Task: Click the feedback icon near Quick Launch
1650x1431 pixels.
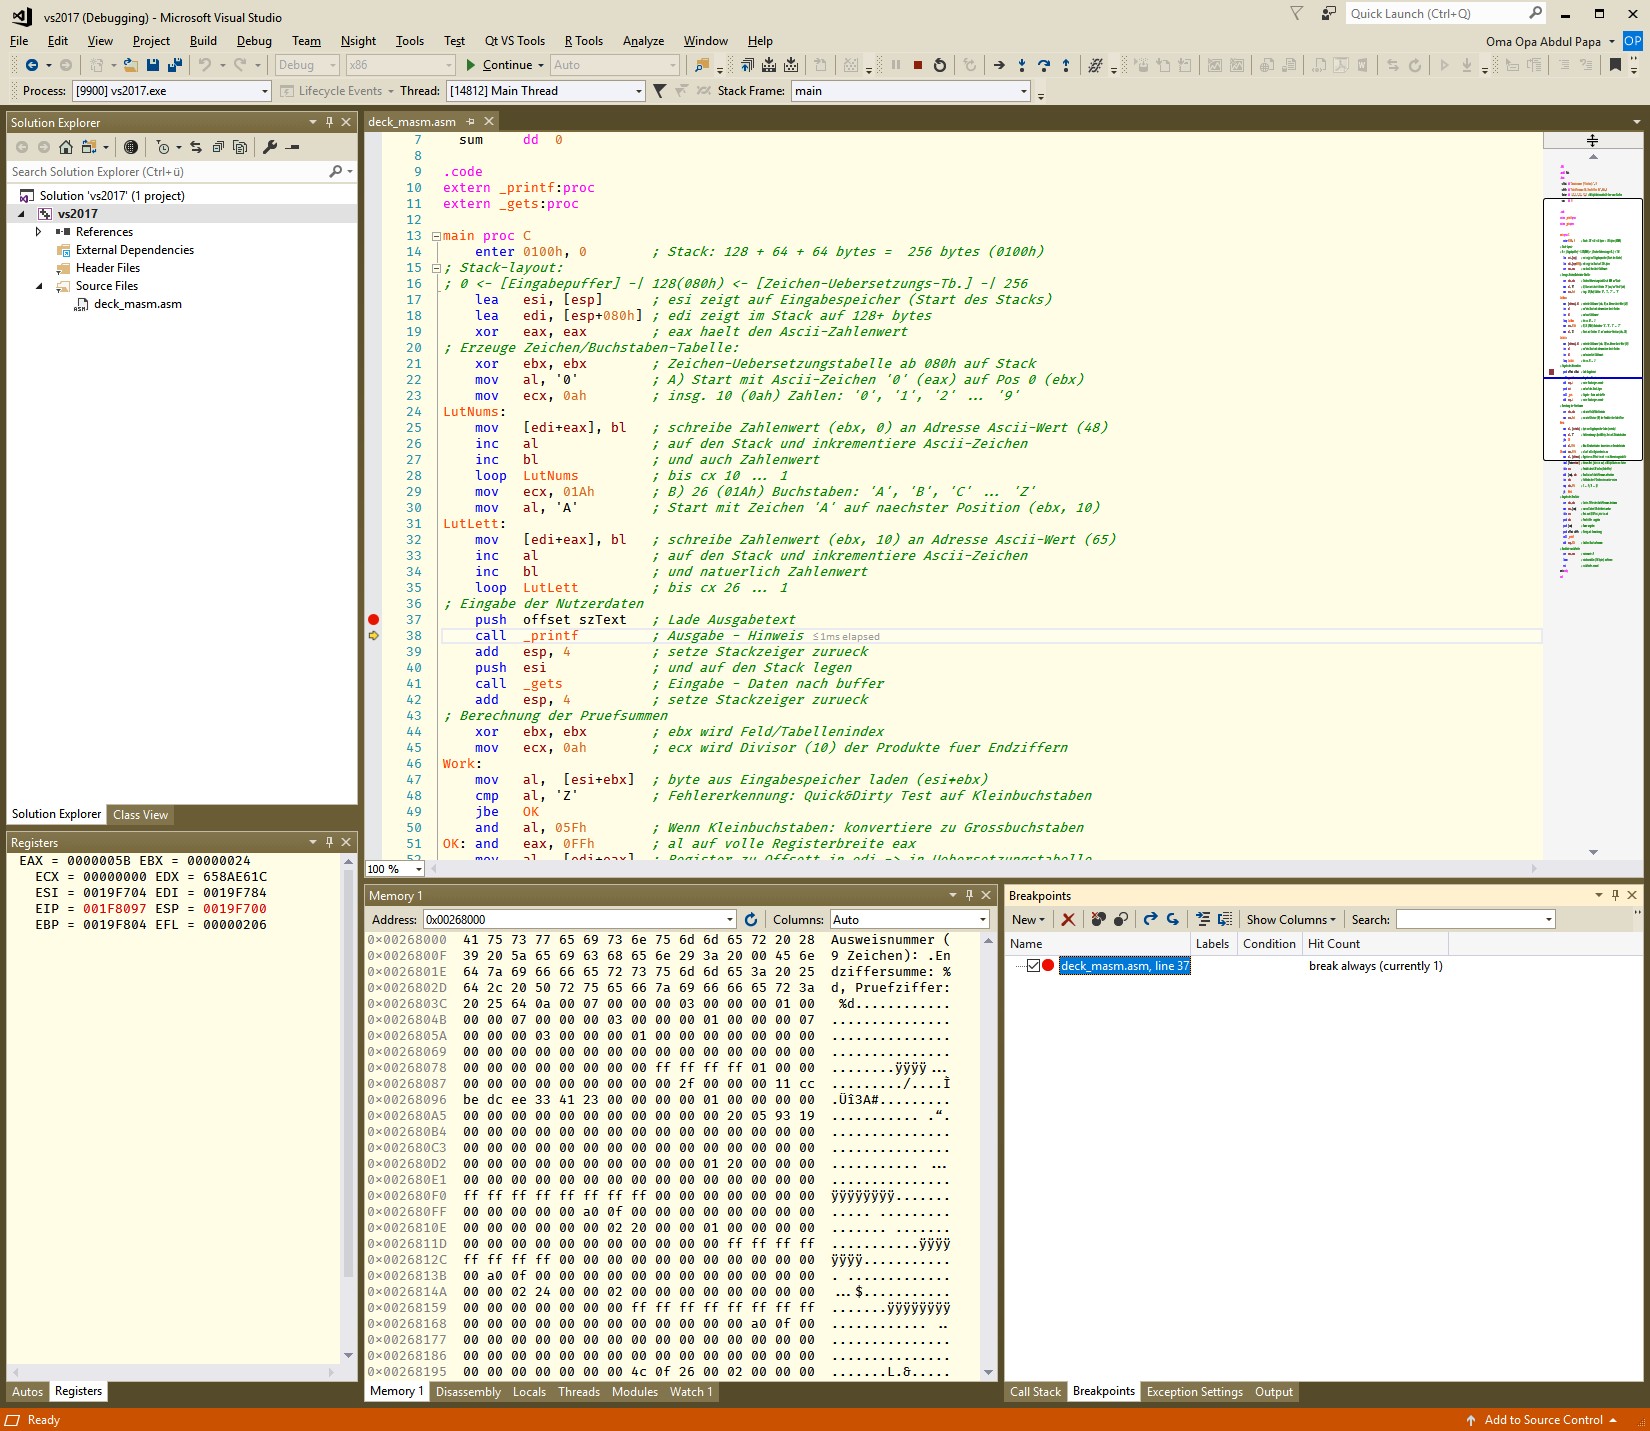Action: coord(1328,14)
